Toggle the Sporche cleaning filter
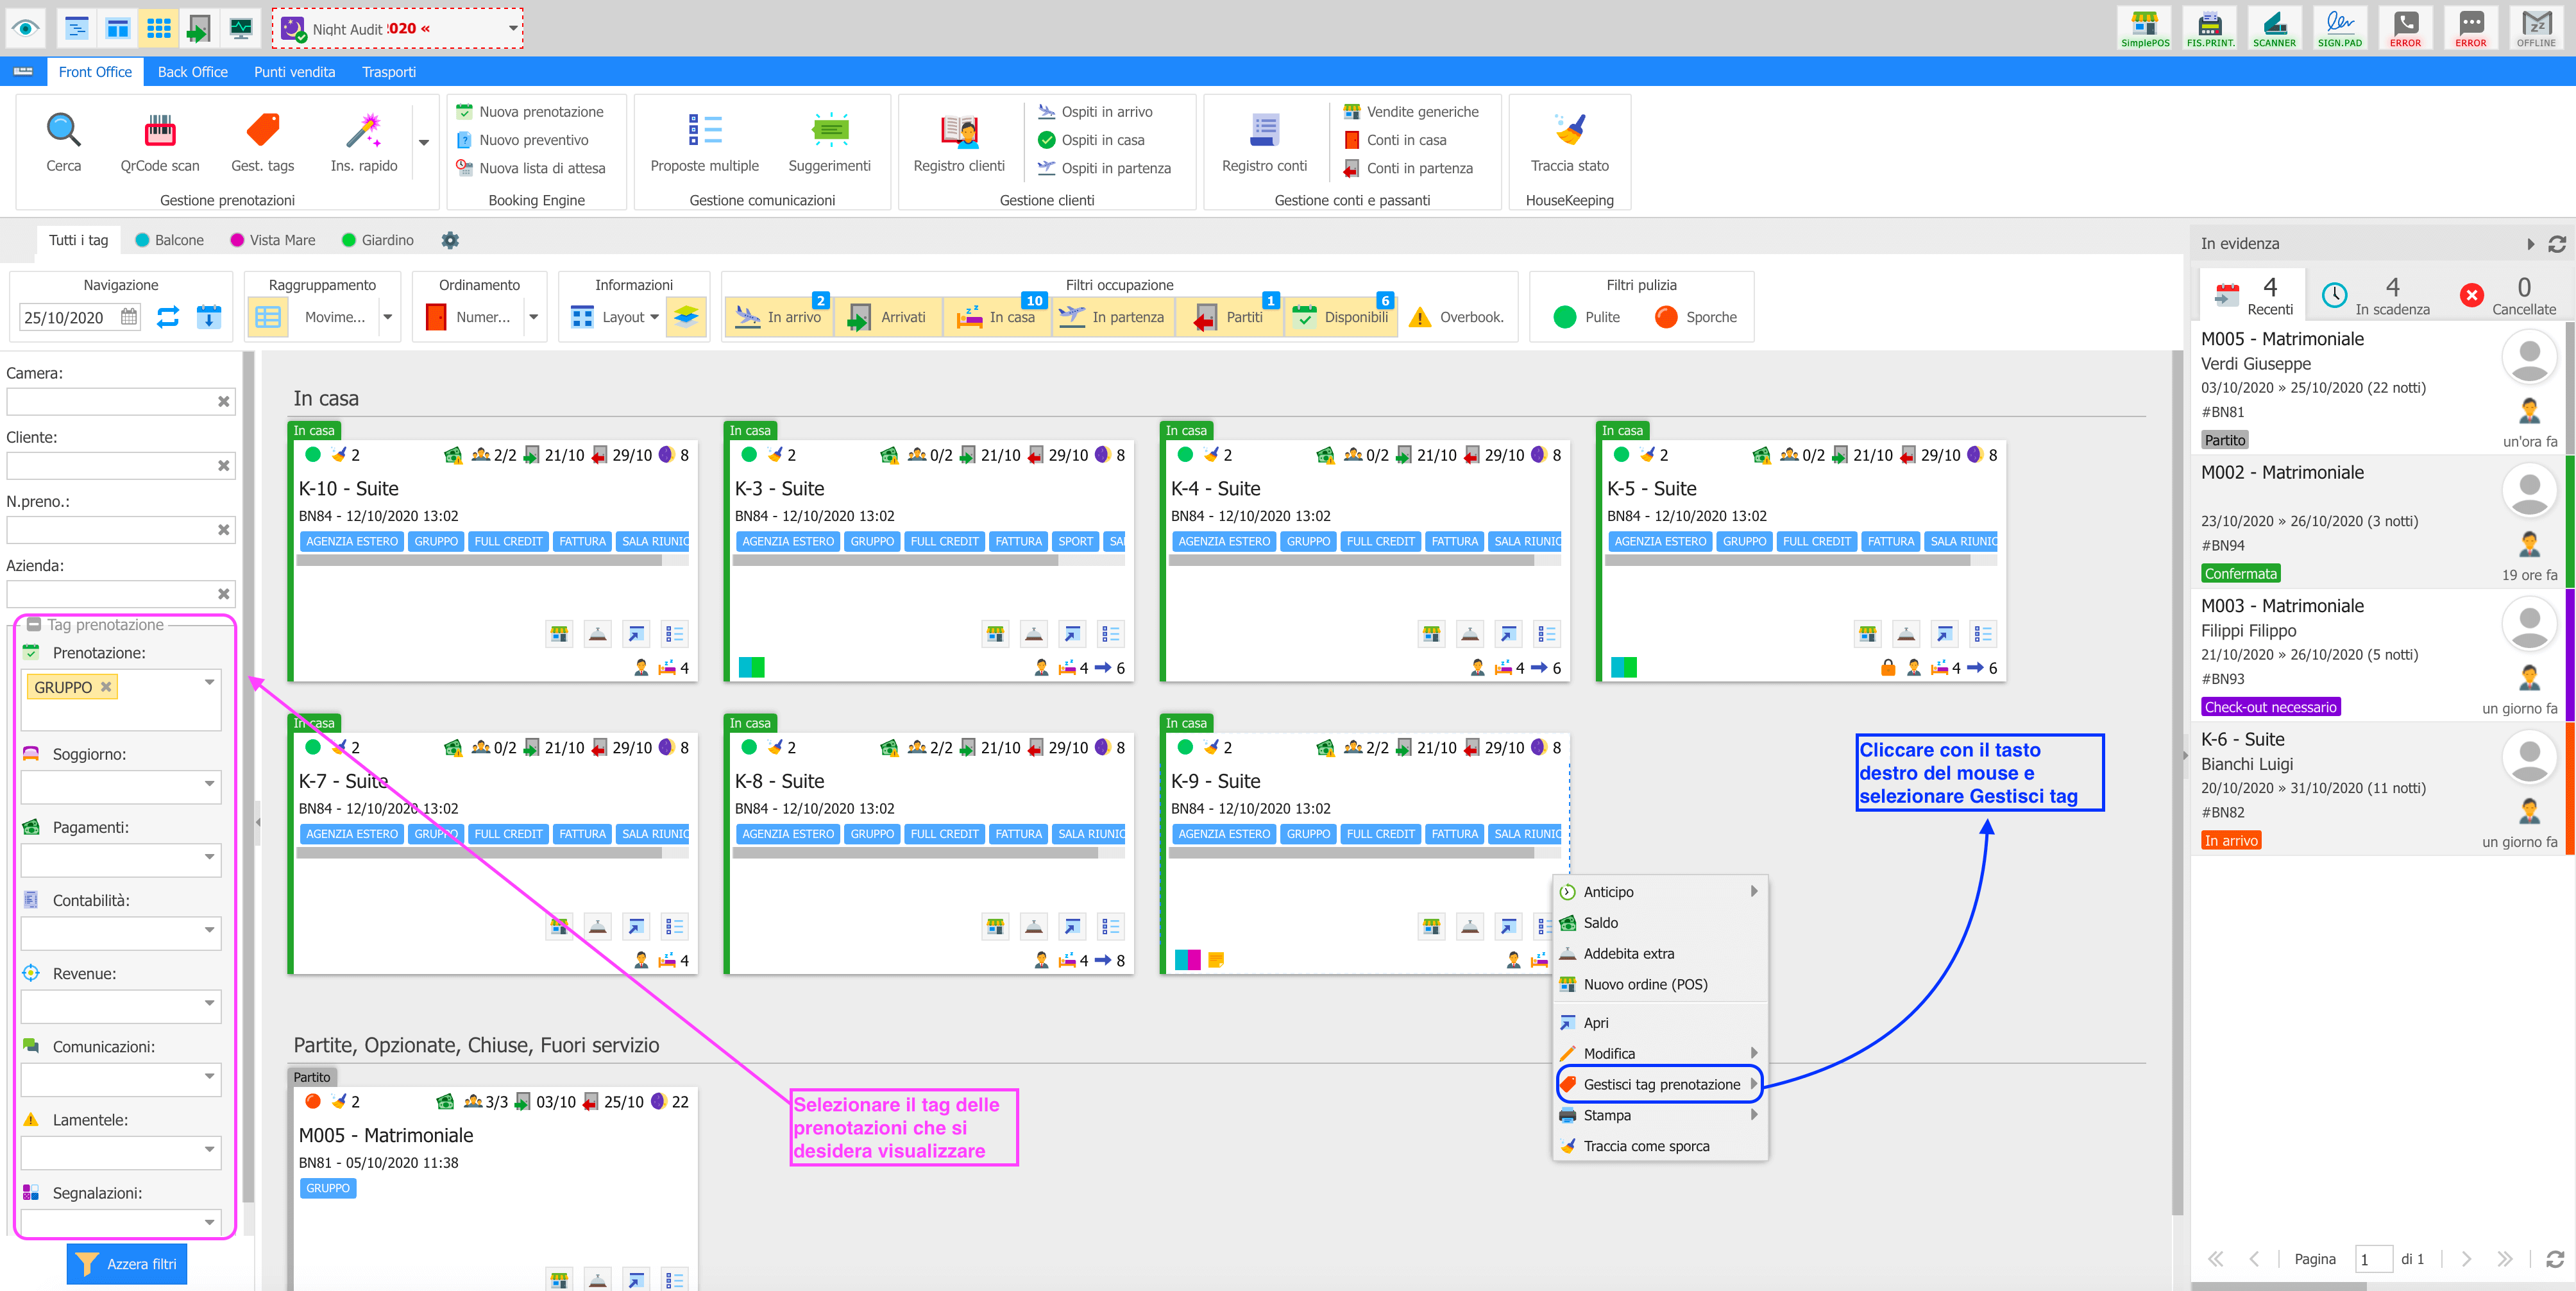The width and height of the screenshot is (2576, 1291). [x=1695, y=317]
